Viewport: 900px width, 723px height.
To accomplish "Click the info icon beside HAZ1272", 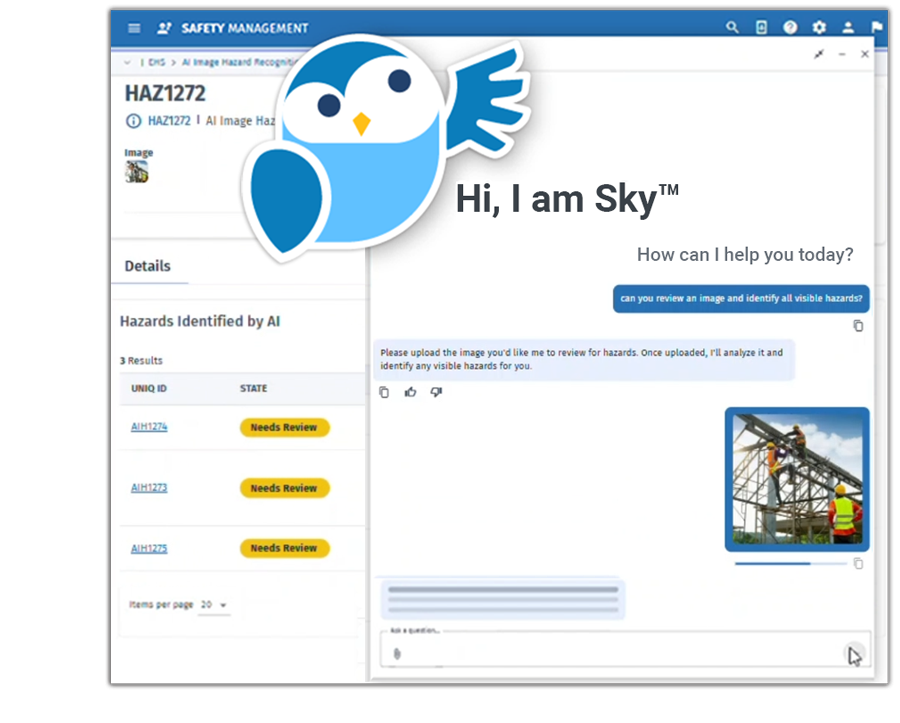I will (x=133, y=121).
